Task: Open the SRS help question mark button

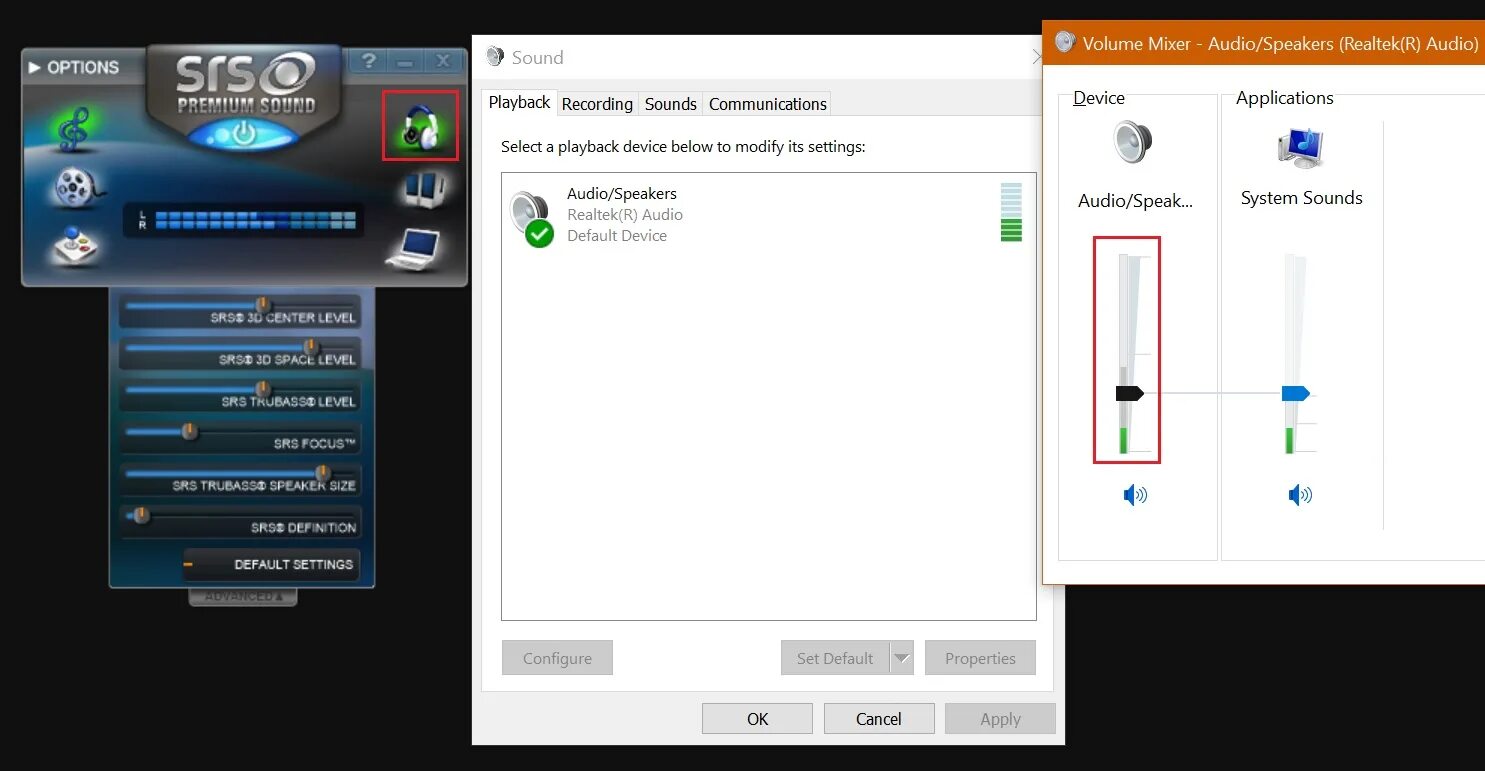Action: point(369,62)
